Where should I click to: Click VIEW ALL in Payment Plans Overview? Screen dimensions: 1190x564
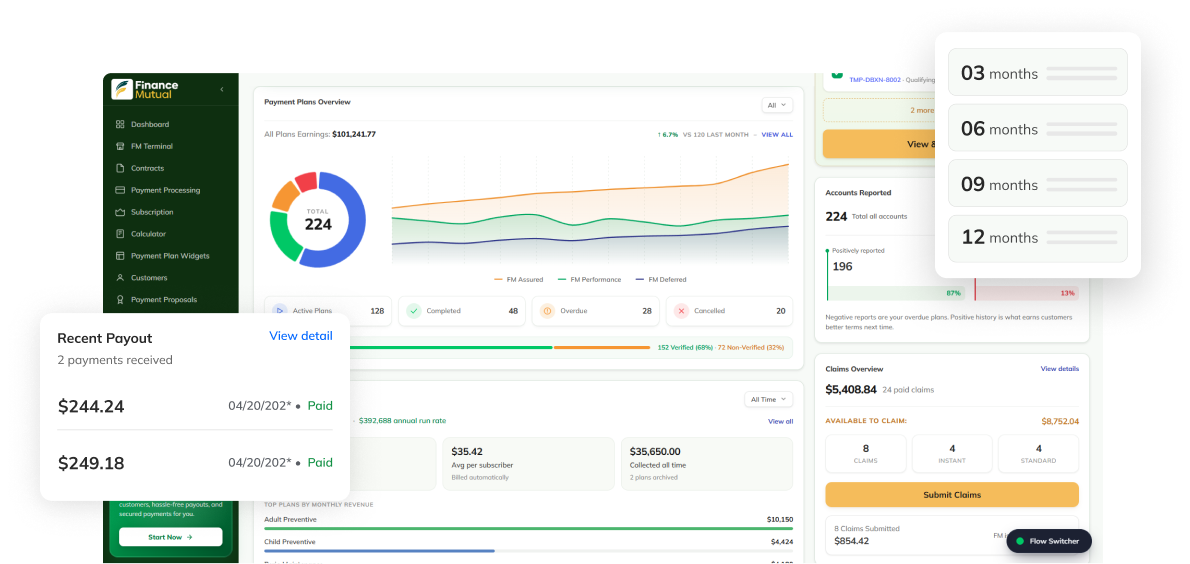click(777, 134)
